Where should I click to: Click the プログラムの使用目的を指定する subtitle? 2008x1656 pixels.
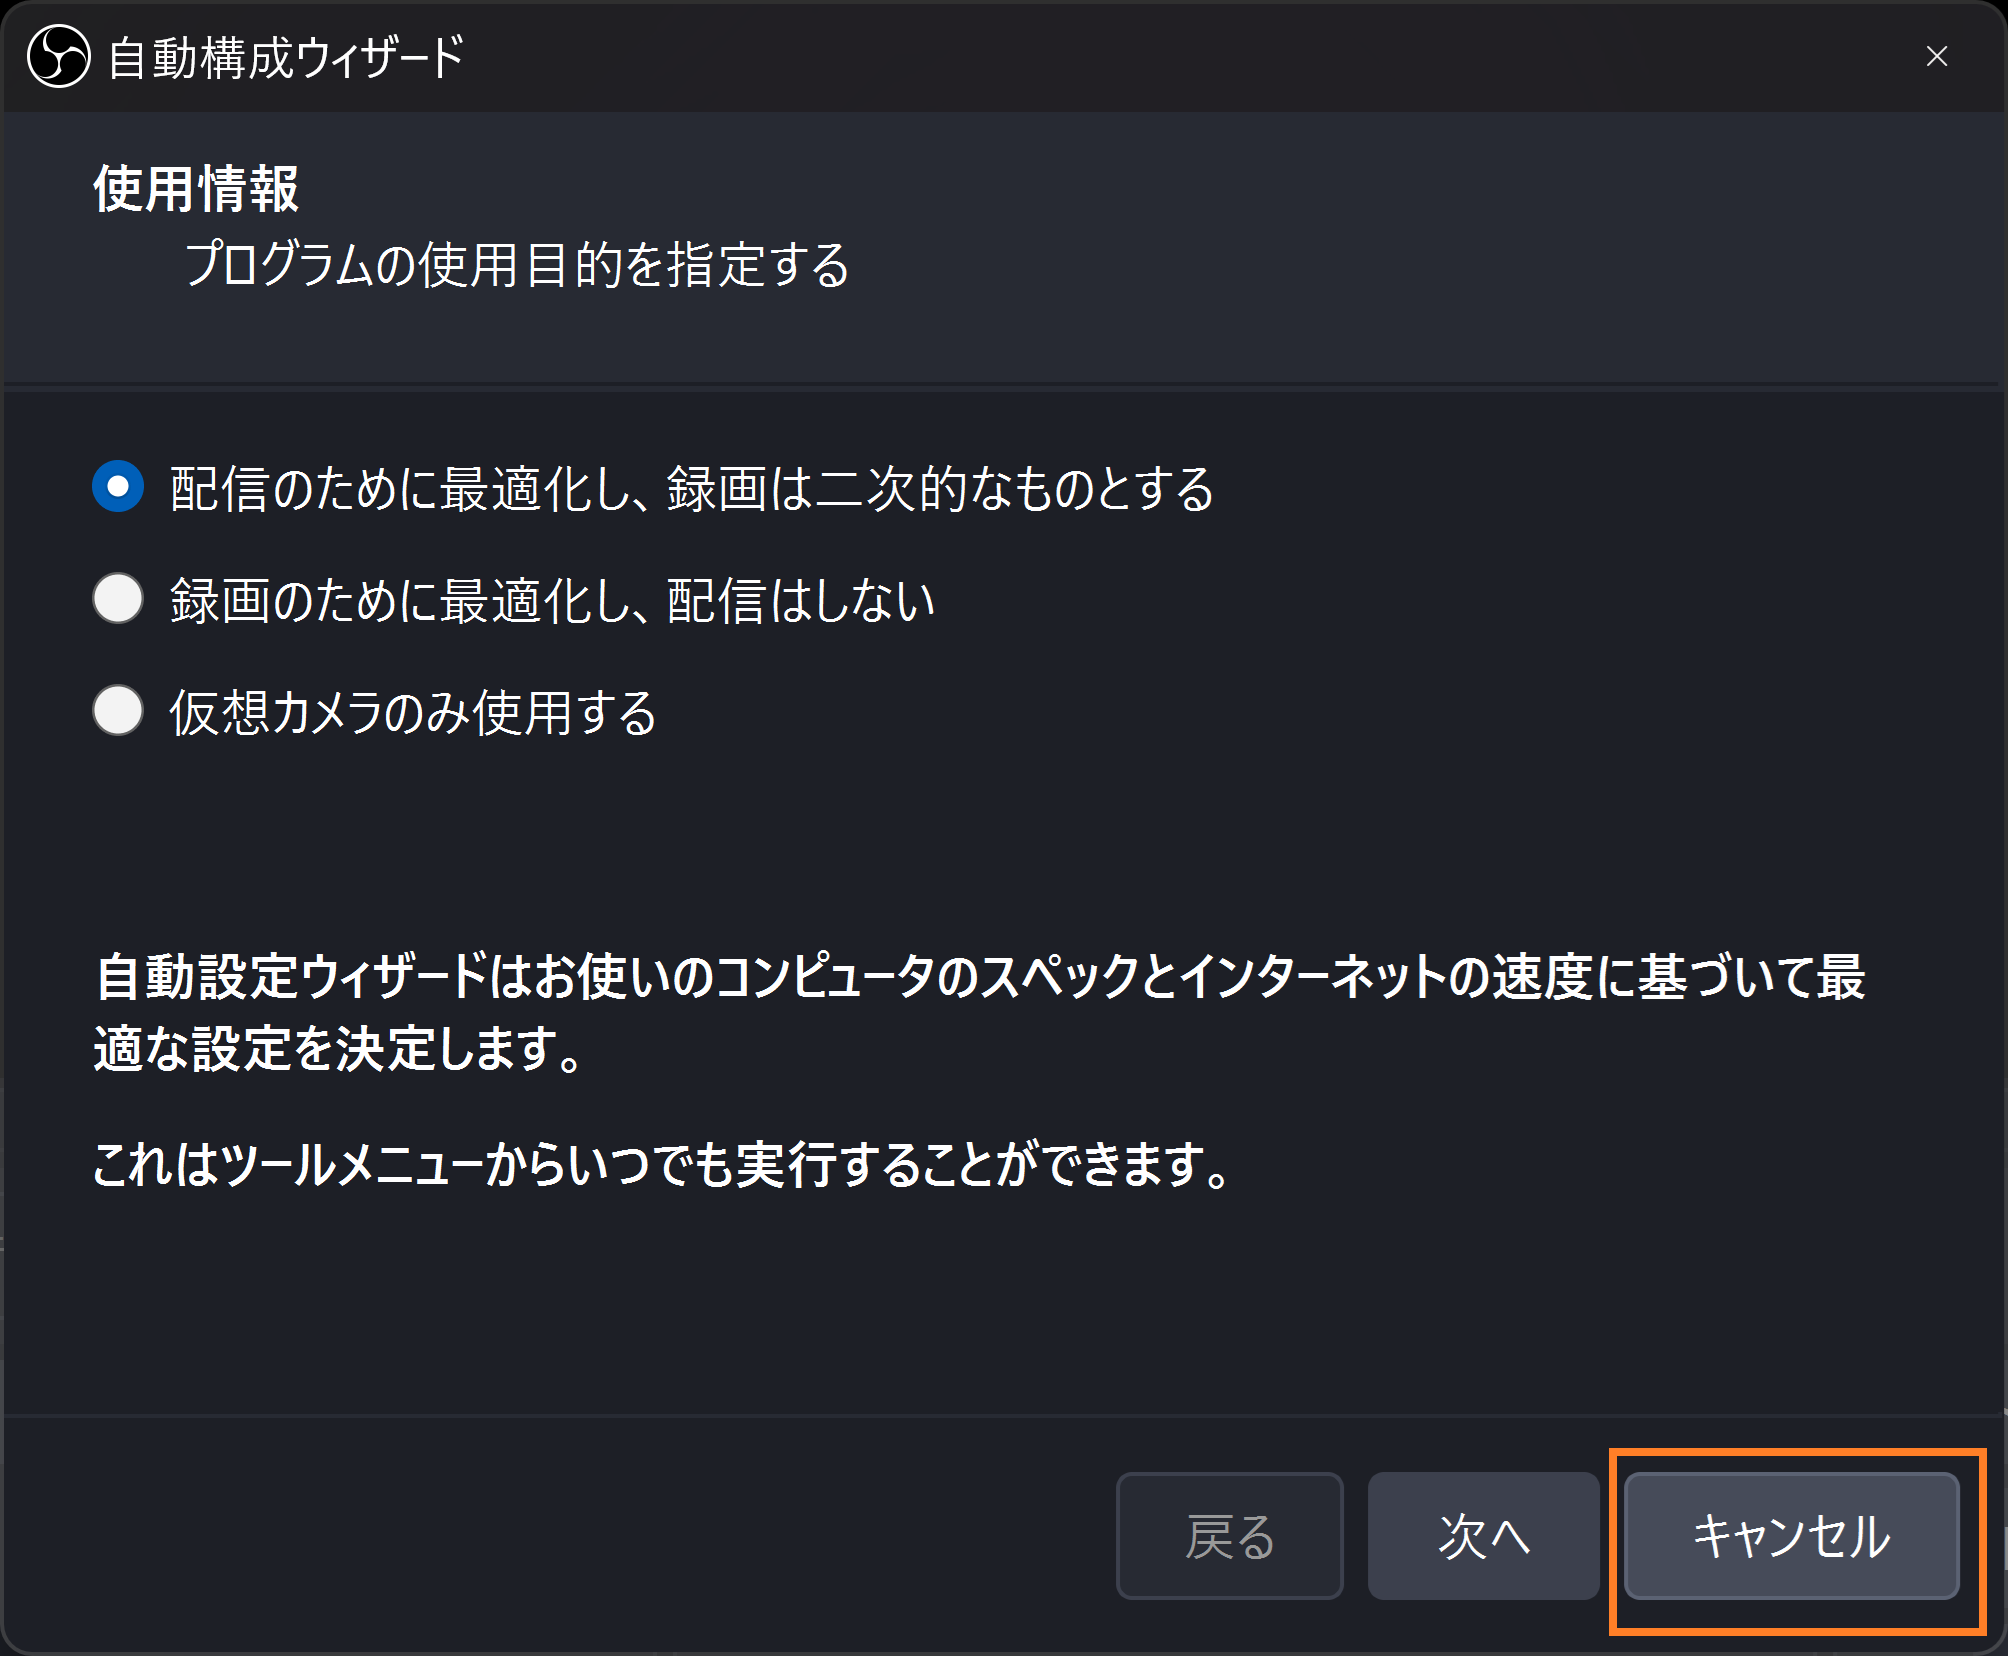click(x=517, y=265)
